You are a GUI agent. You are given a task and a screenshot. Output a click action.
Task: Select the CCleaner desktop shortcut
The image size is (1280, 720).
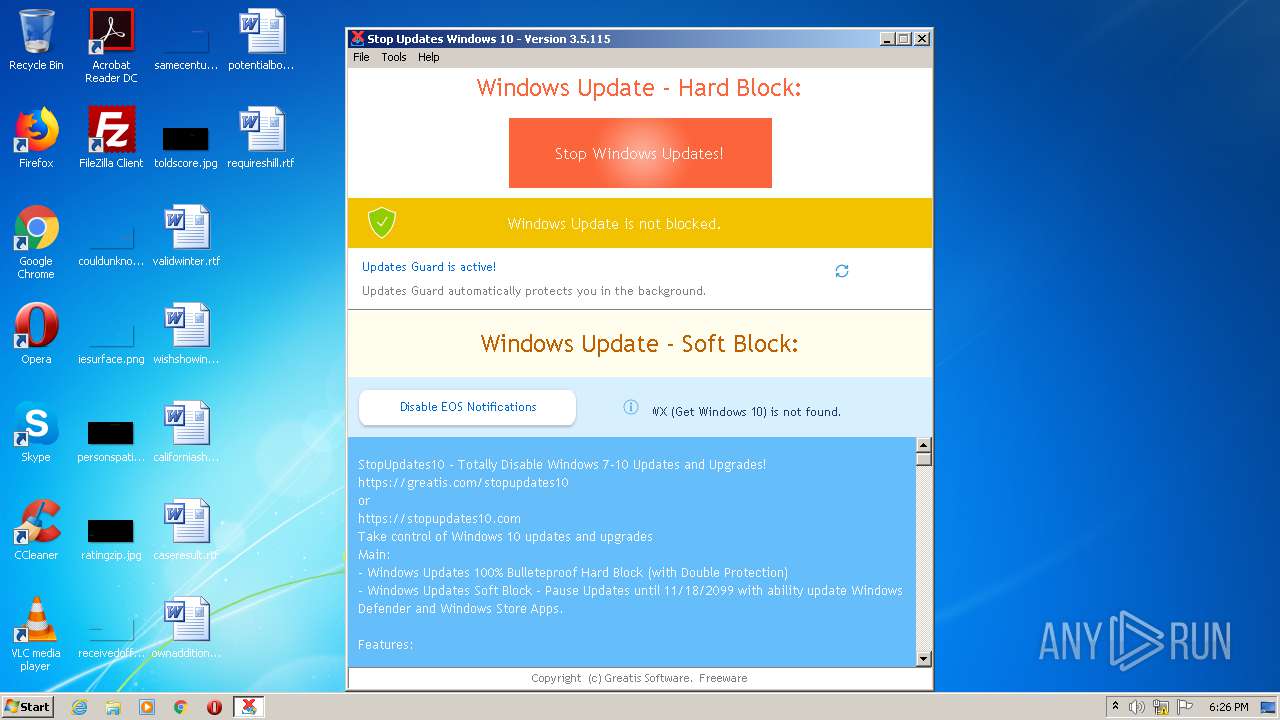pyautogui.click(x=36, y=530)
